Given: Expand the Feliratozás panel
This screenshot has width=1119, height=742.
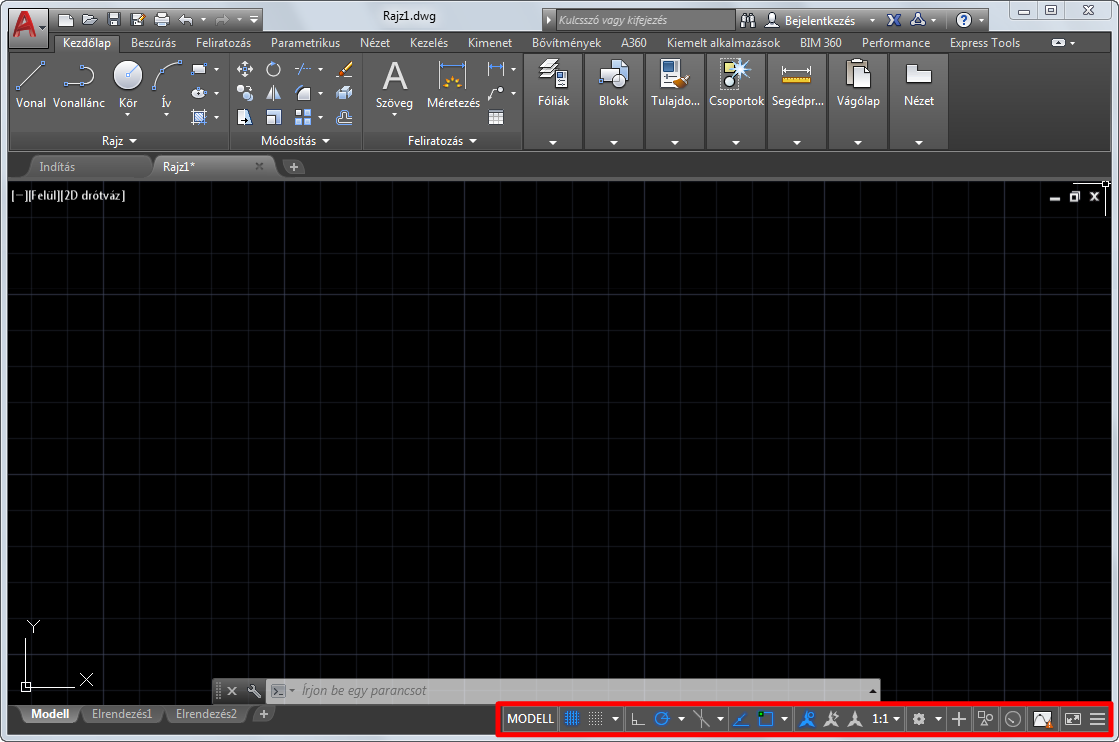Looking at the screenshot, I should click(442, 141).
